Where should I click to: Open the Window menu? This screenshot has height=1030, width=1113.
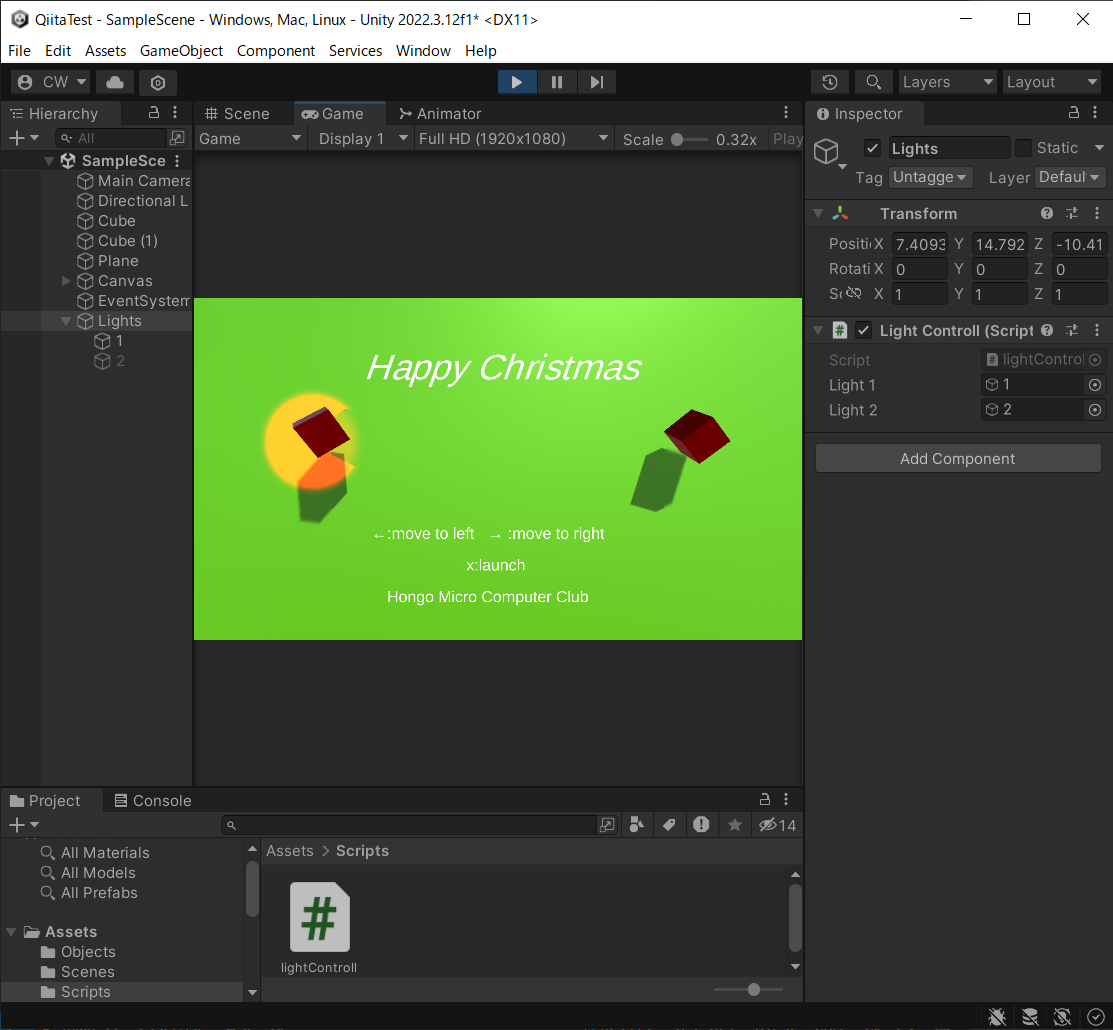pos(423,50)
